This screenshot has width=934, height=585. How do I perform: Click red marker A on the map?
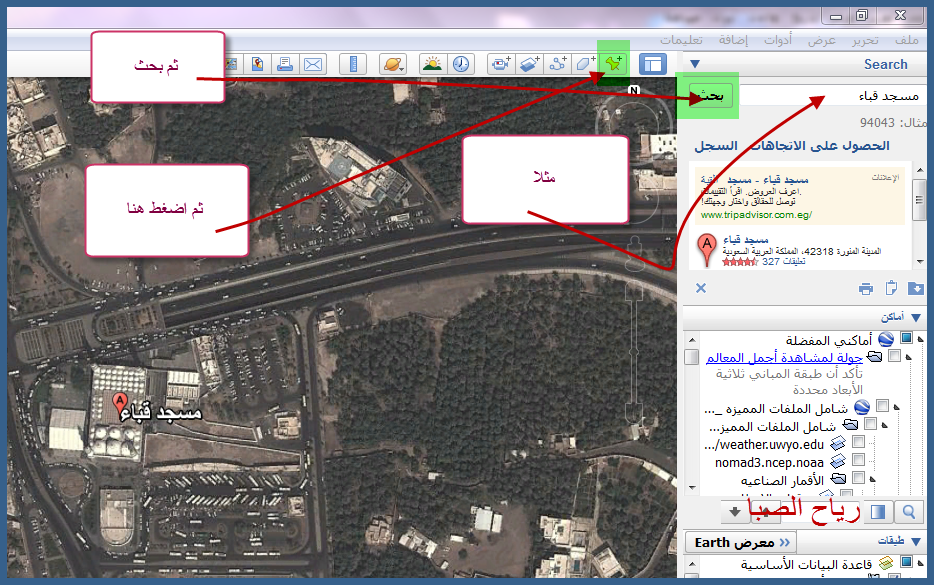[x=120, y=403]
